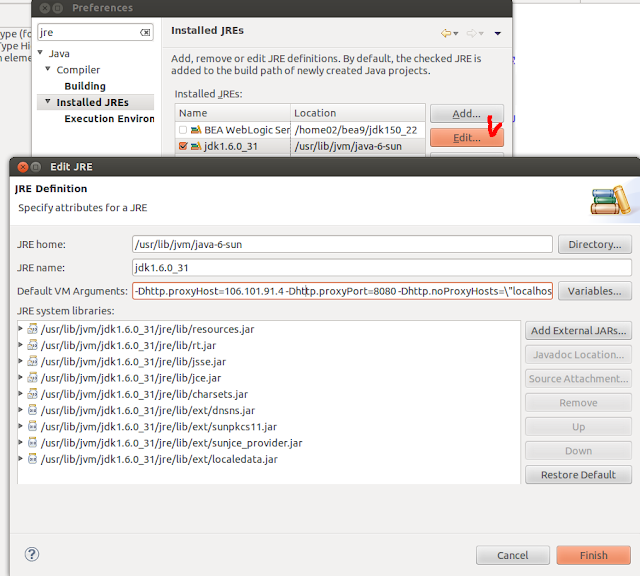The width and height of the screenshot is (640, 576).
Task: Click the Variables... button
Action: click(x=595, y=291)
